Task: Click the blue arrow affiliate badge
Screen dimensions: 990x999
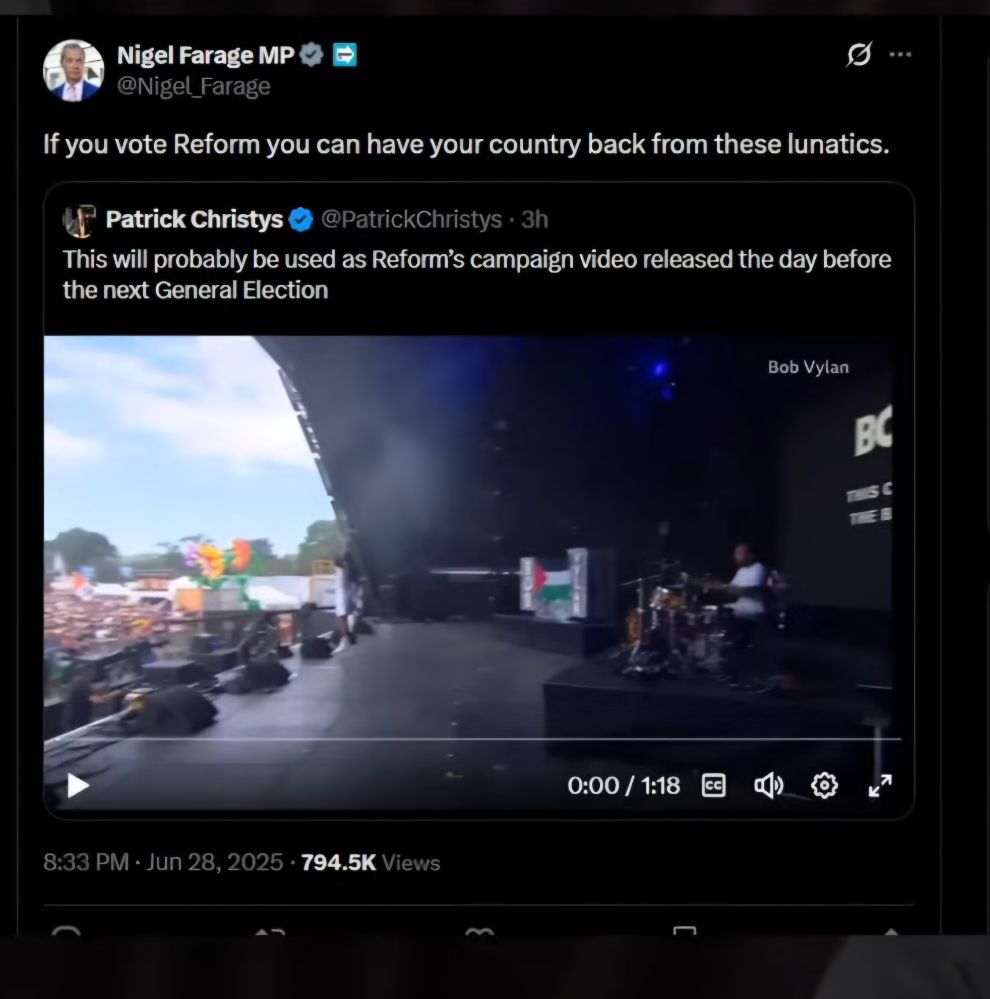Action: point(345,55)
